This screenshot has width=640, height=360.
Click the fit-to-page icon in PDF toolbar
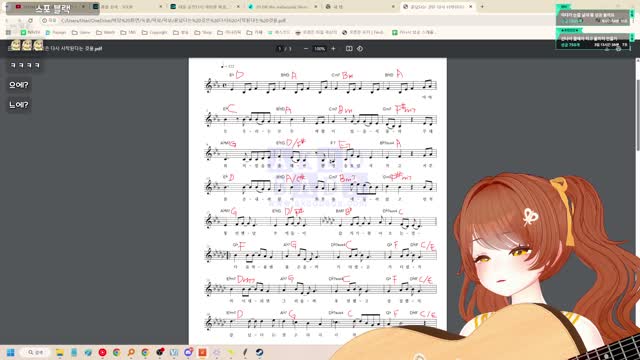[x=349, y=49]
